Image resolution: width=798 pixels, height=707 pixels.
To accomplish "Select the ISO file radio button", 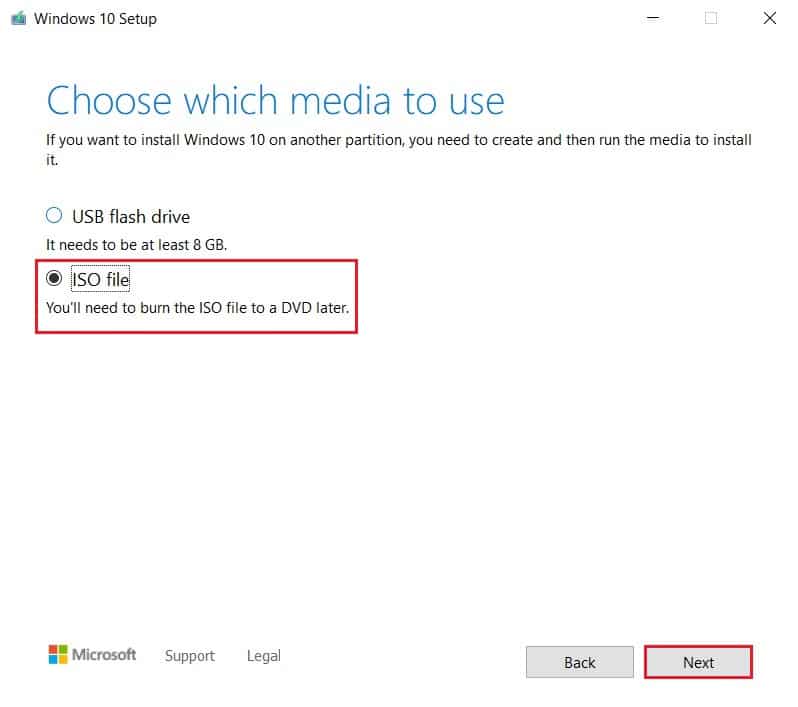I will [x=54, y=278].
